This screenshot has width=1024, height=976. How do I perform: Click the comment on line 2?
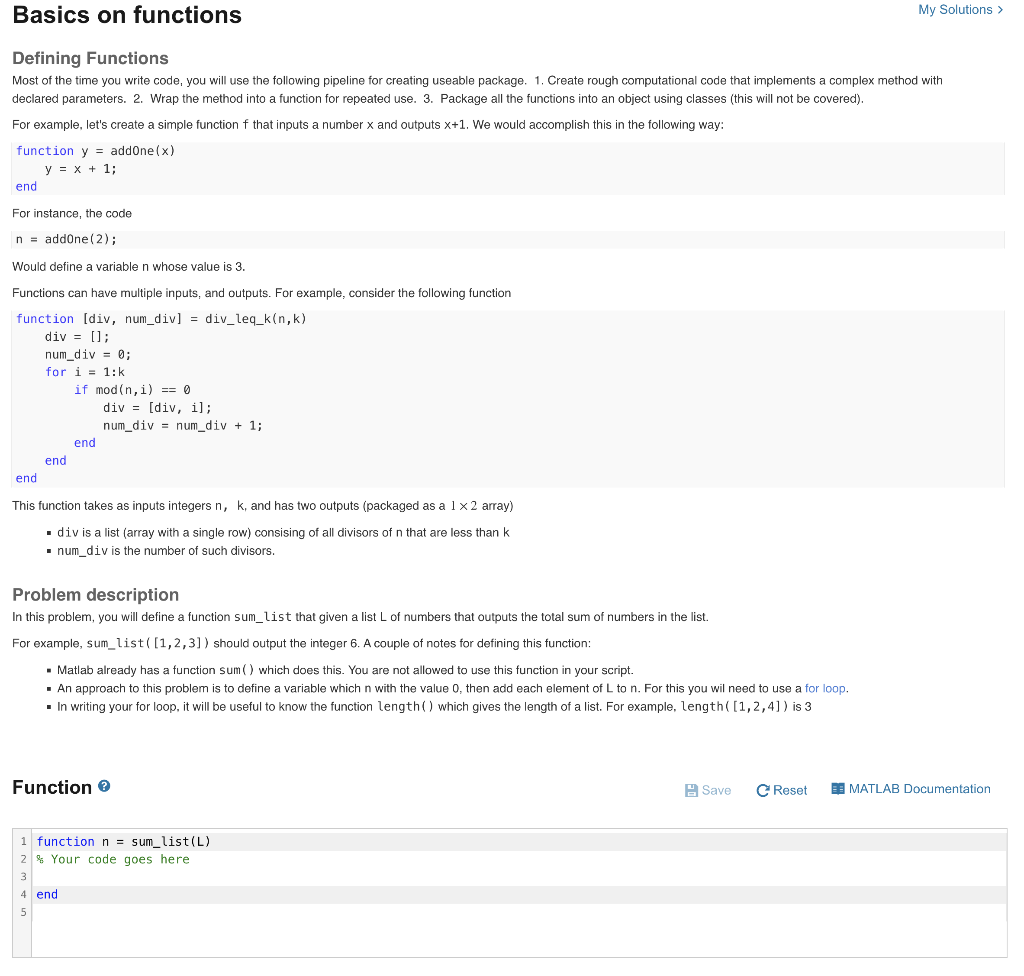pos(113,859)
